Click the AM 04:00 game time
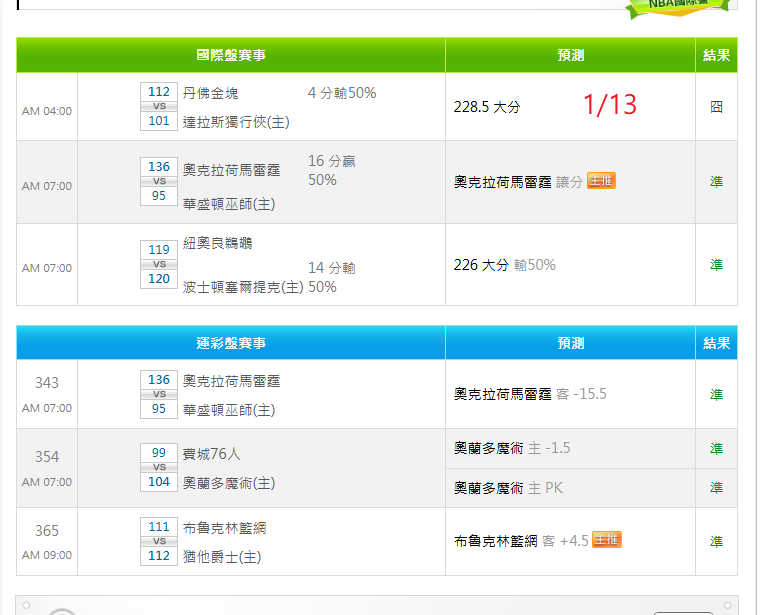Image resolution: width=781 pixels, height=615 pixels. coord(47,111)
